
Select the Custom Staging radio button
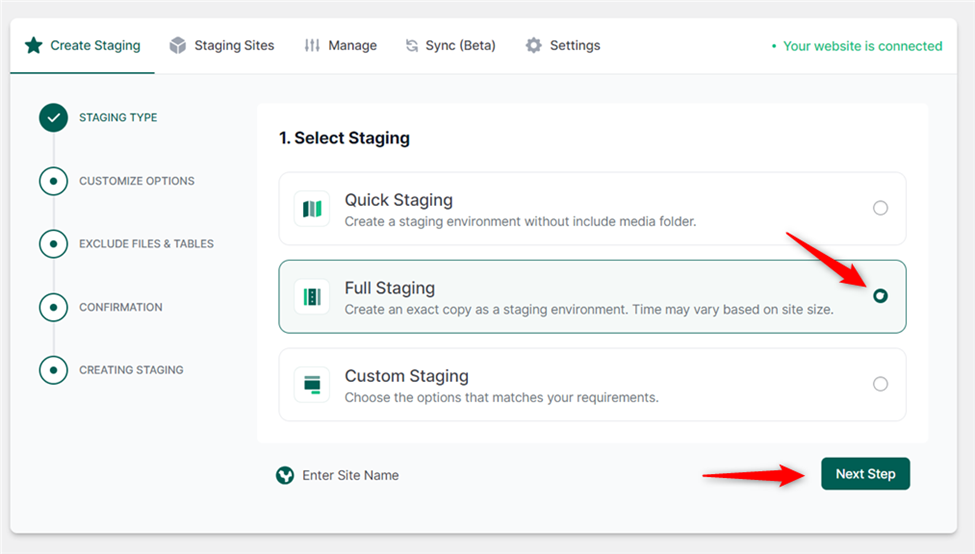click(880, 384)
